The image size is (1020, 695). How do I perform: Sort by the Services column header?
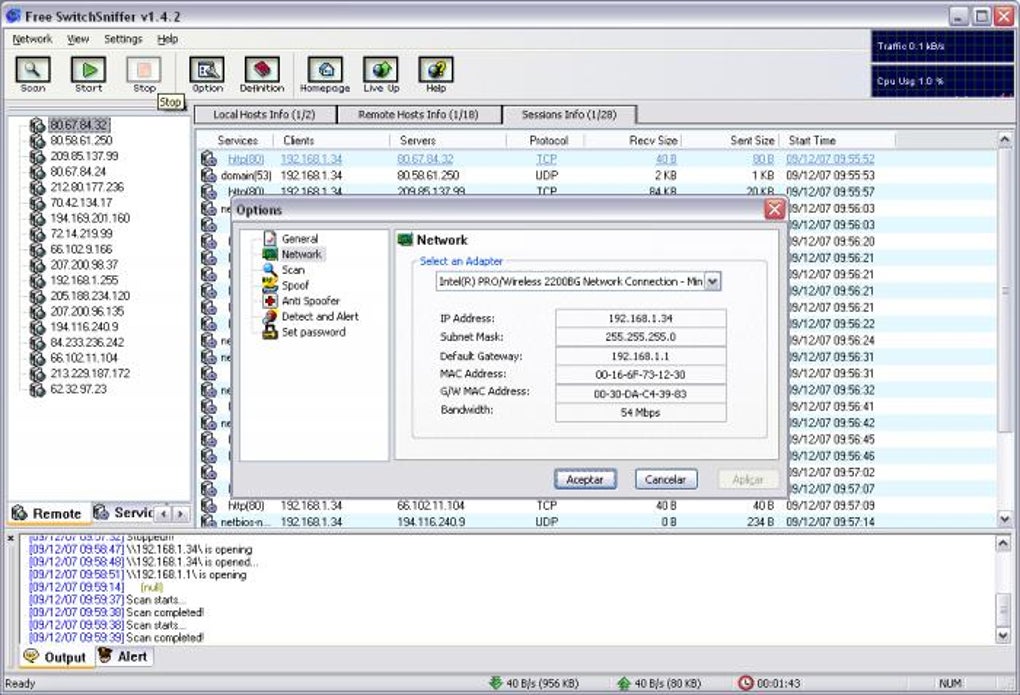tap(237, 141)
